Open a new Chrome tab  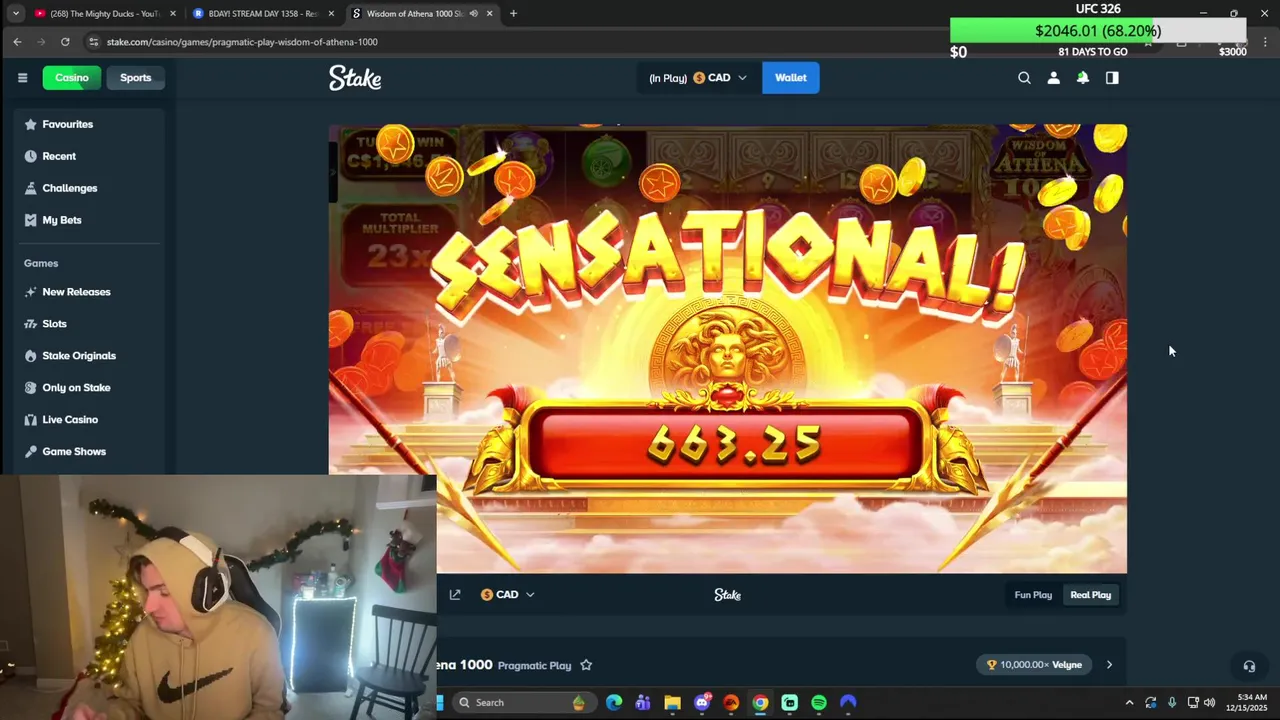pyautogui.click(x=513, y=14)
